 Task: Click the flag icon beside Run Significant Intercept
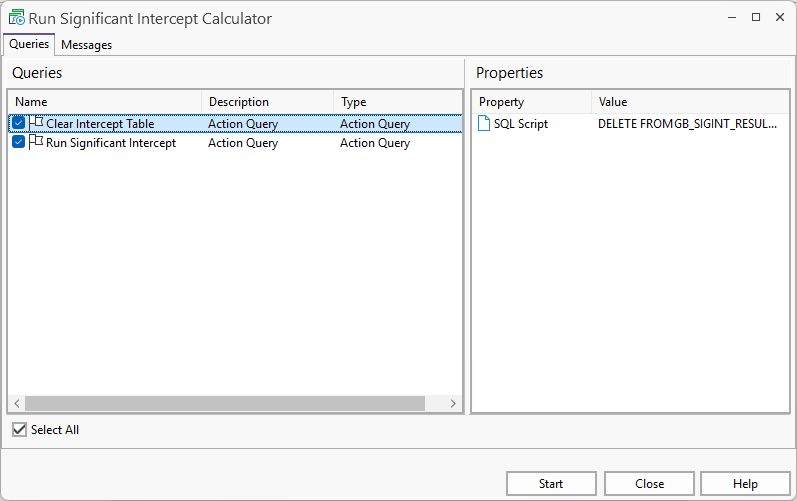click(x=36, y=142)
